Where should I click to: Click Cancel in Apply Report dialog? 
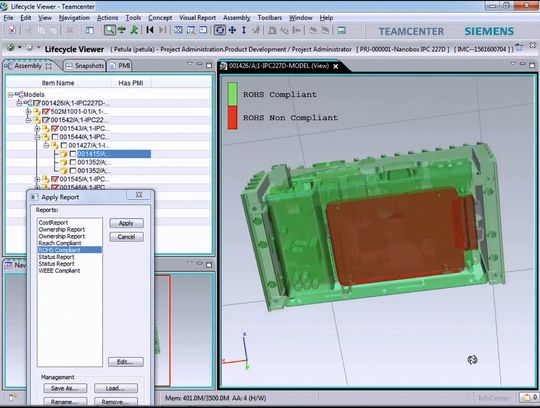pos(126,237)
